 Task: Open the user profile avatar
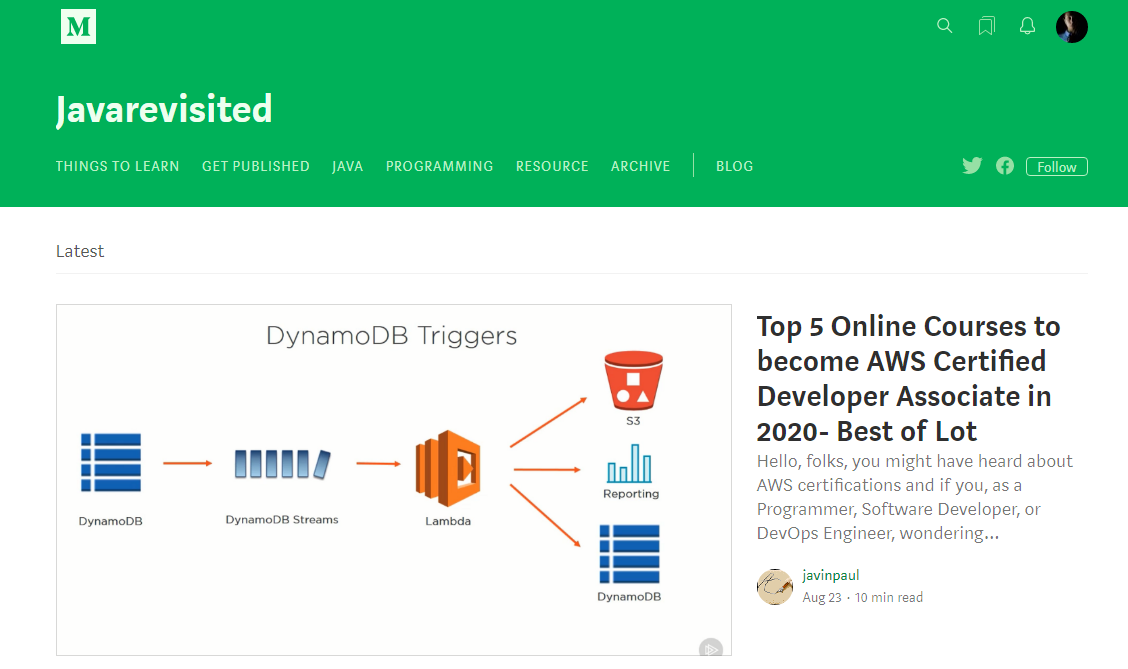coord(1071,27)
